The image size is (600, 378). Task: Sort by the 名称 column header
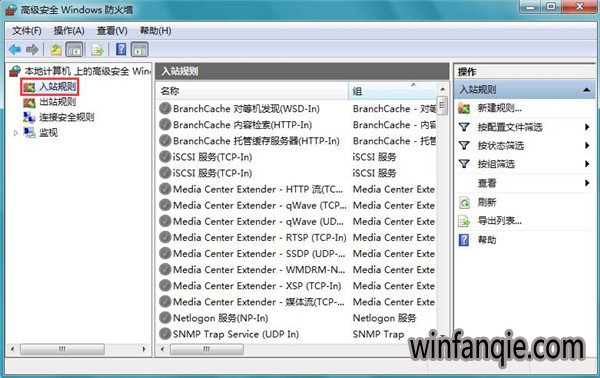pos(252,91)
